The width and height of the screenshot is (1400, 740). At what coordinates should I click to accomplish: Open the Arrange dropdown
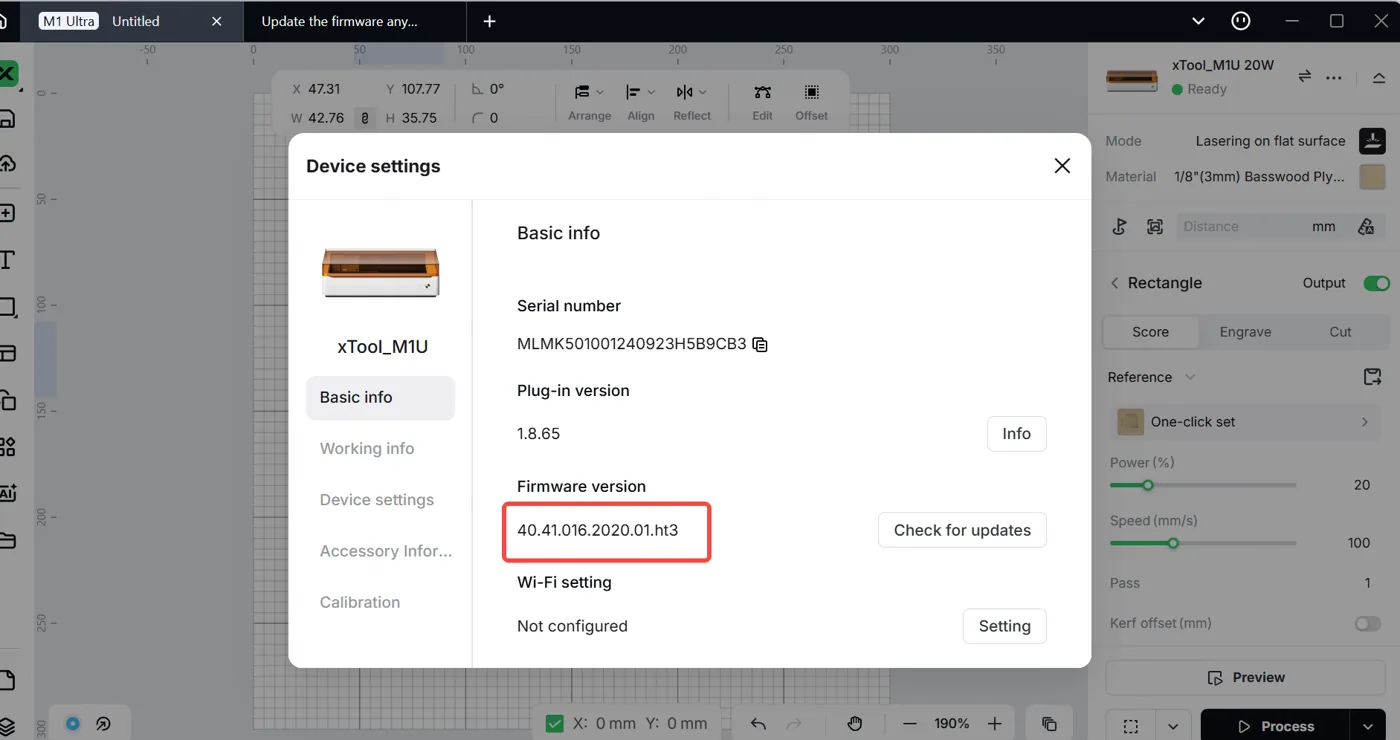[x=589, y=102]
